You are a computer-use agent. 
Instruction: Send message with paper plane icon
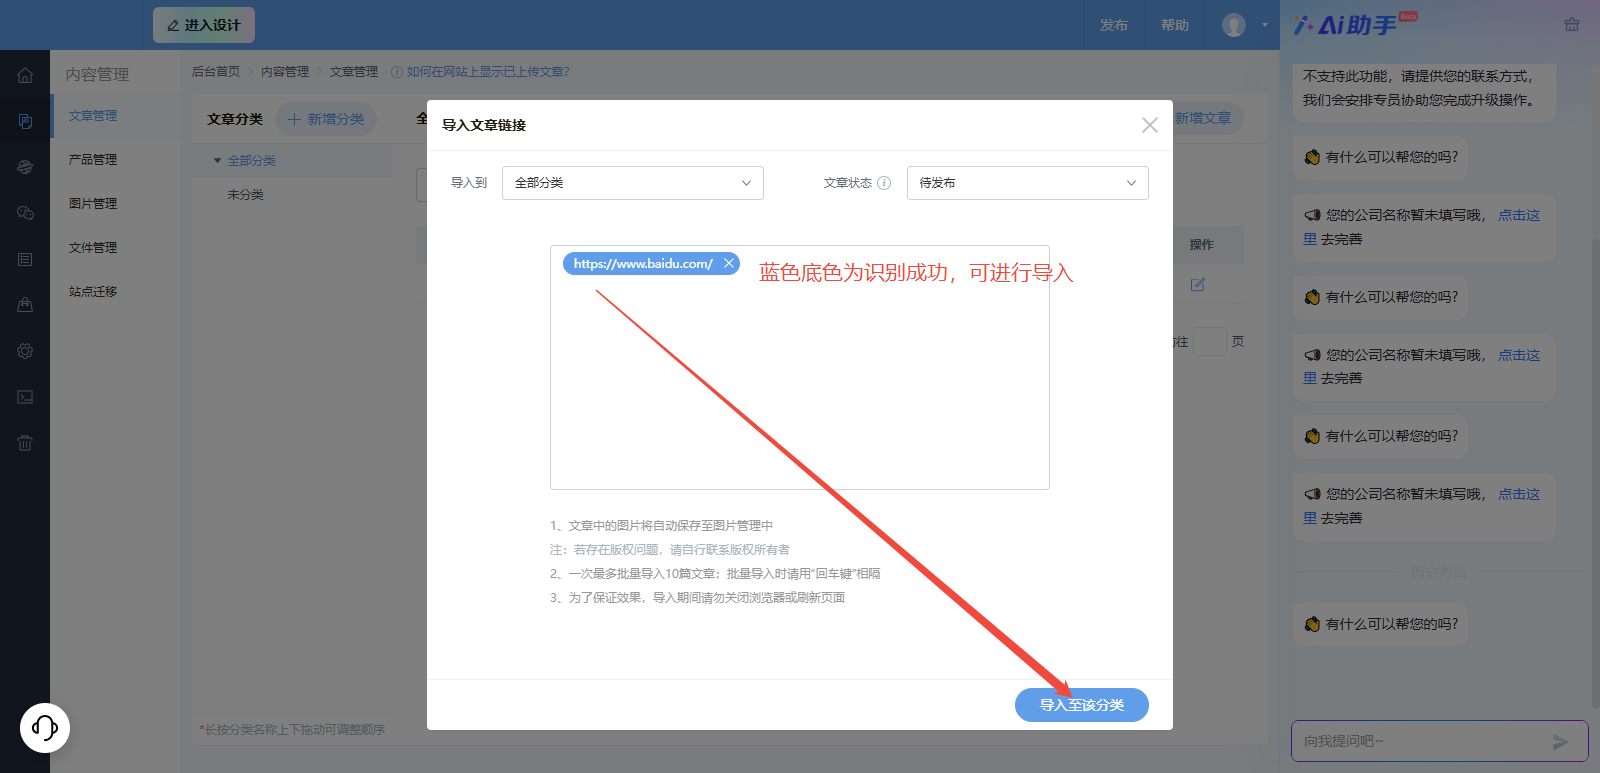point(1560,742)
